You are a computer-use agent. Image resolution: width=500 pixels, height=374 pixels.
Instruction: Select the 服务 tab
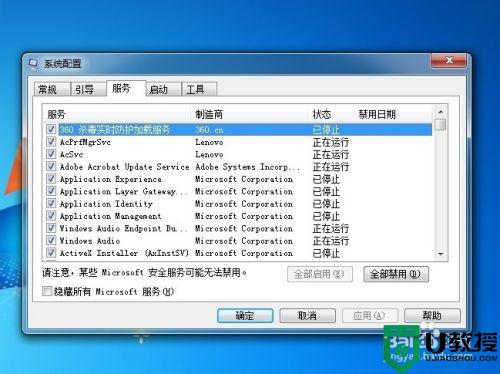click(126, 89)
